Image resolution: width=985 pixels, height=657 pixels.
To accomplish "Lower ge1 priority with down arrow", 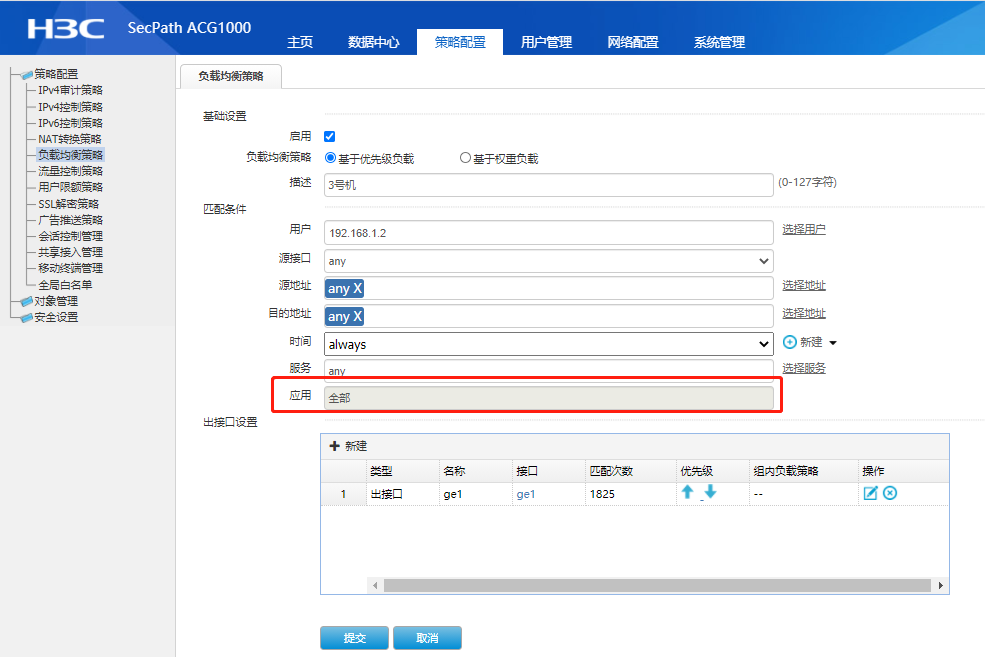I will [x=710, y=492].
